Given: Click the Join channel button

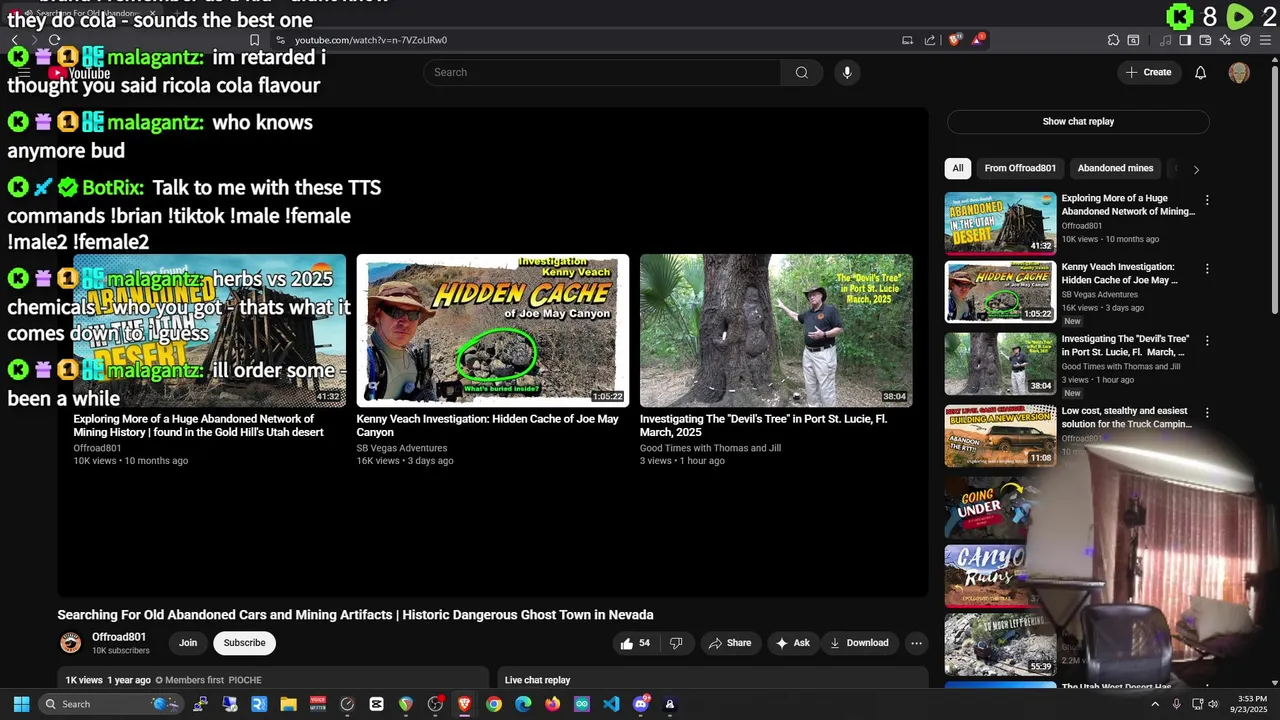Looking at the screenshot, I should point(188,643).
